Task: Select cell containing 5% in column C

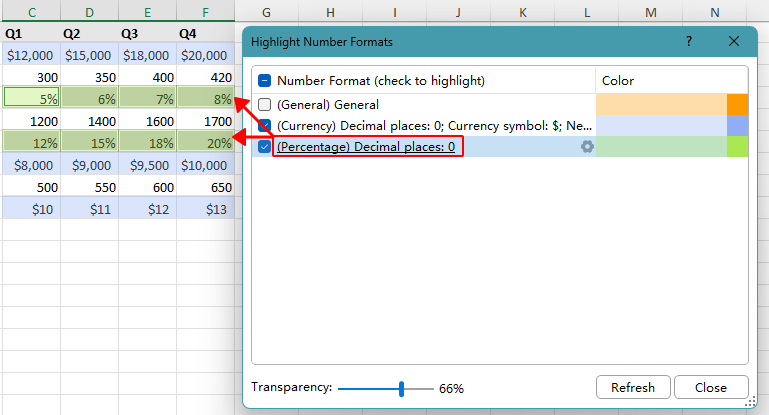Action: [30, 97]
